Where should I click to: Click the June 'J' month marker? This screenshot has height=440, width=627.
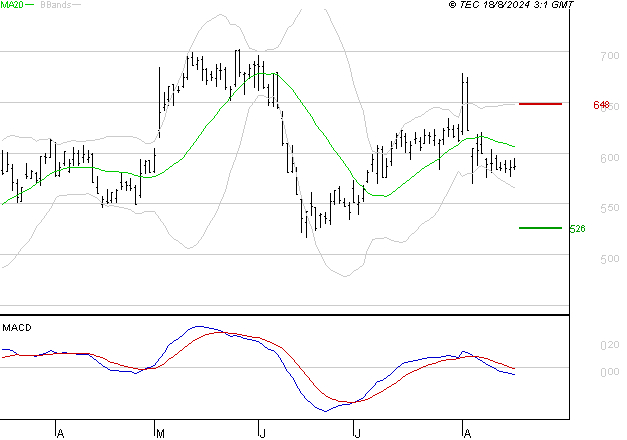click(x=262, y=433)
